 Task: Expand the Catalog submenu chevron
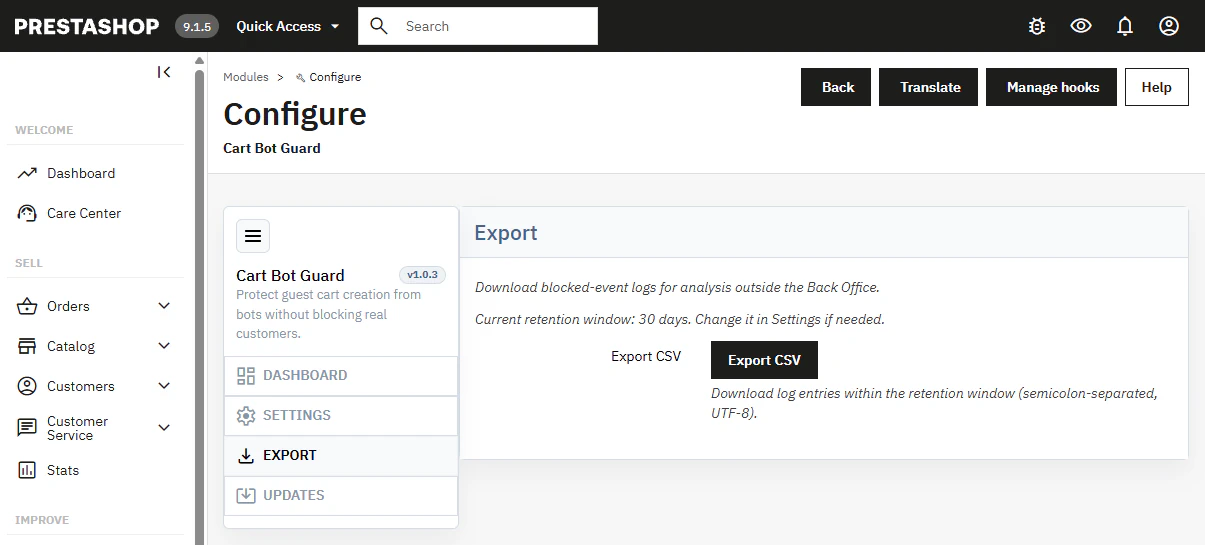click(165, 346)
